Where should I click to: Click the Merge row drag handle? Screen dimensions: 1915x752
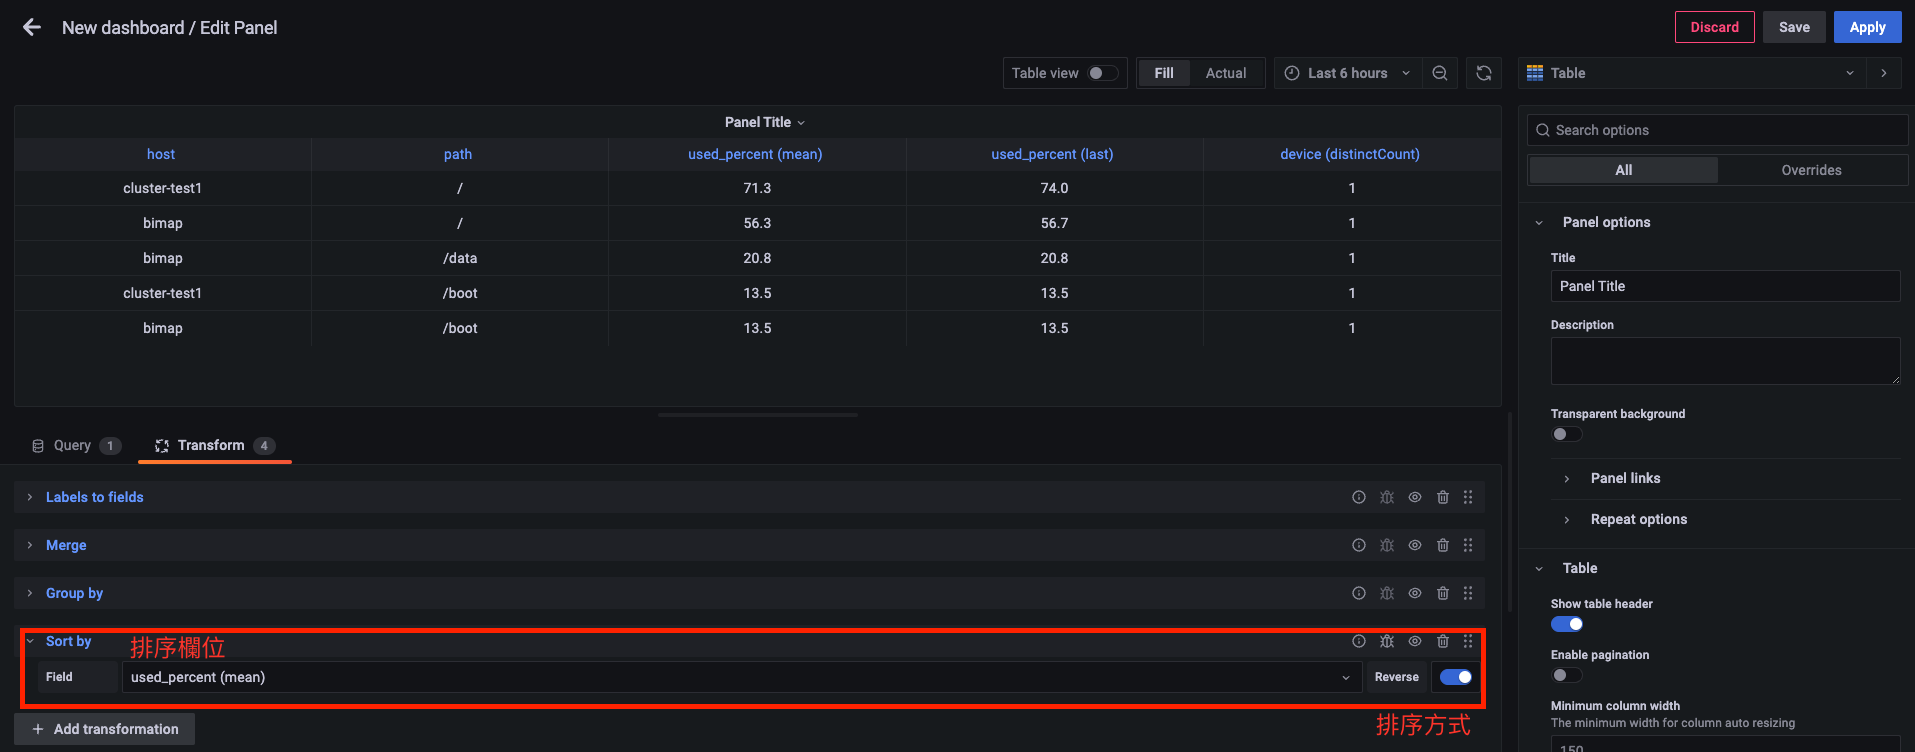pyautogui.click(x=1468, y=545)
